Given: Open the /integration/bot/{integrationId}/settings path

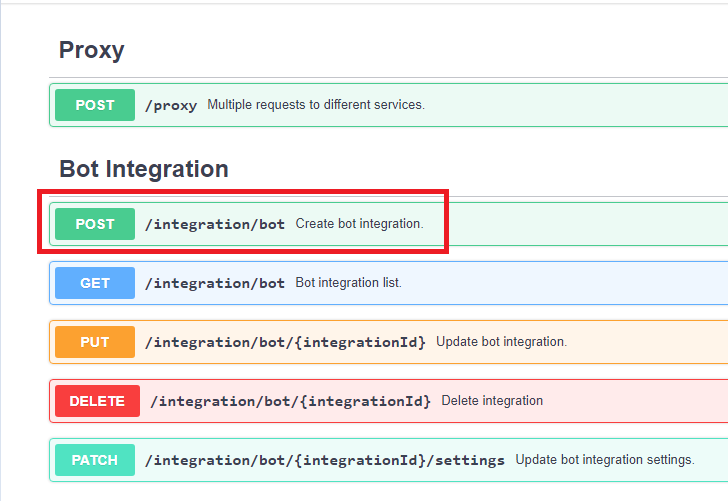Looking at the screenshot, I should (325, 460).
